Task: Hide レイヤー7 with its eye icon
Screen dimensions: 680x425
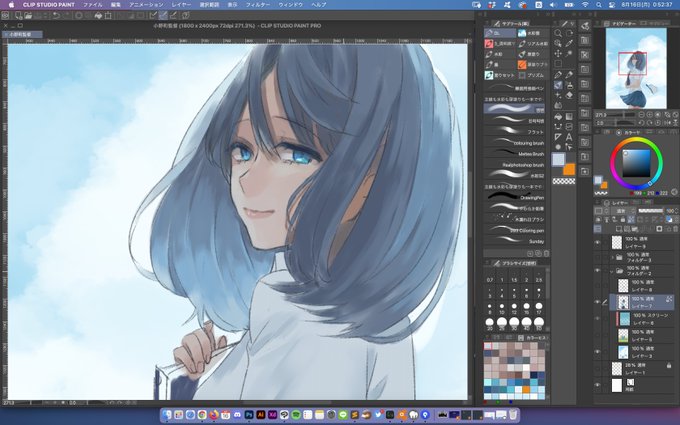Action: pyautogui.click(x=598, y=302)
